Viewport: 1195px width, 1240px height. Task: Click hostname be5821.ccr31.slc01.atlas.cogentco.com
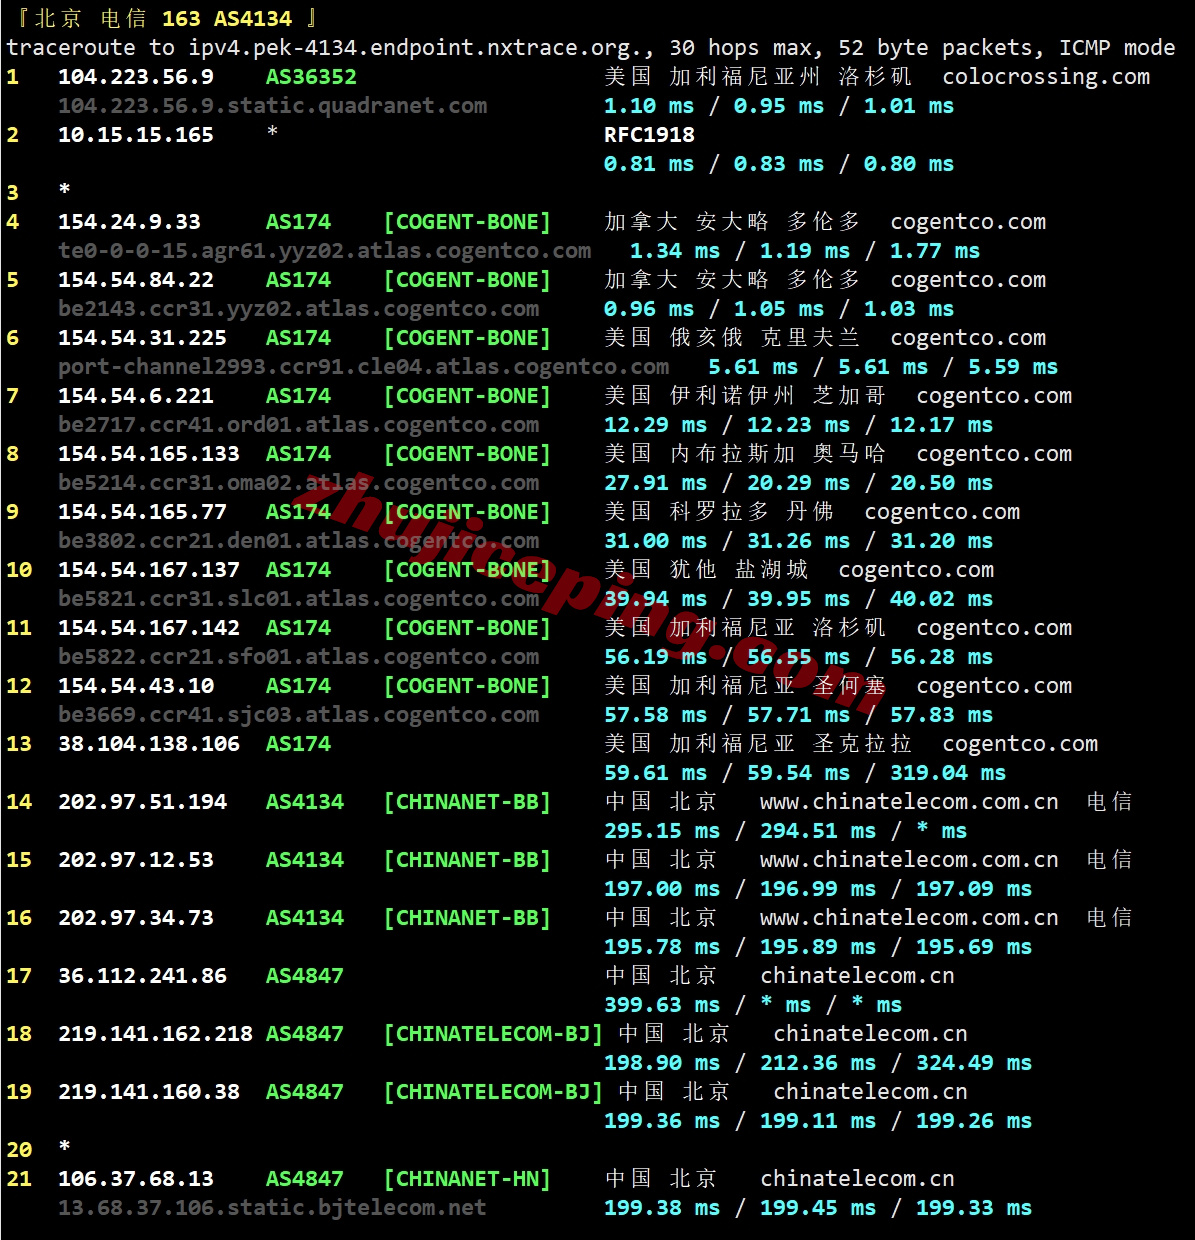[299, 599]
